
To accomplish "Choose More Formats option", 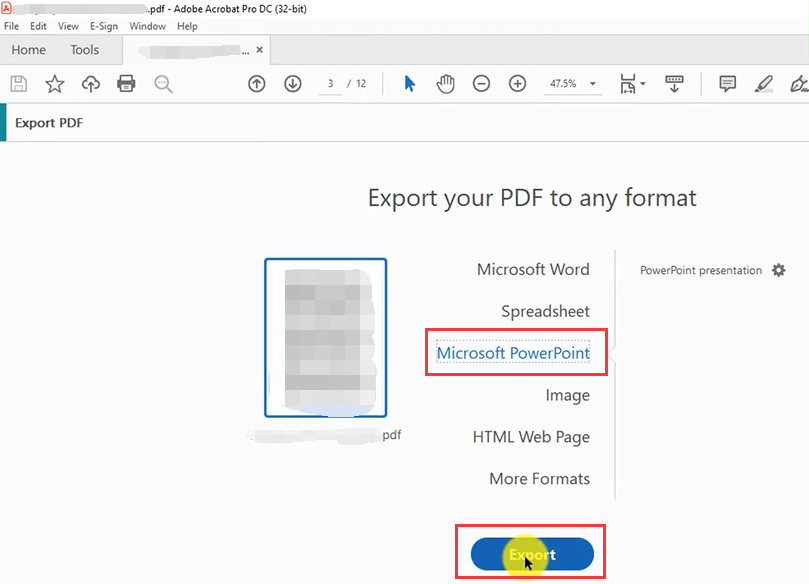I will [x=539, y=479].
